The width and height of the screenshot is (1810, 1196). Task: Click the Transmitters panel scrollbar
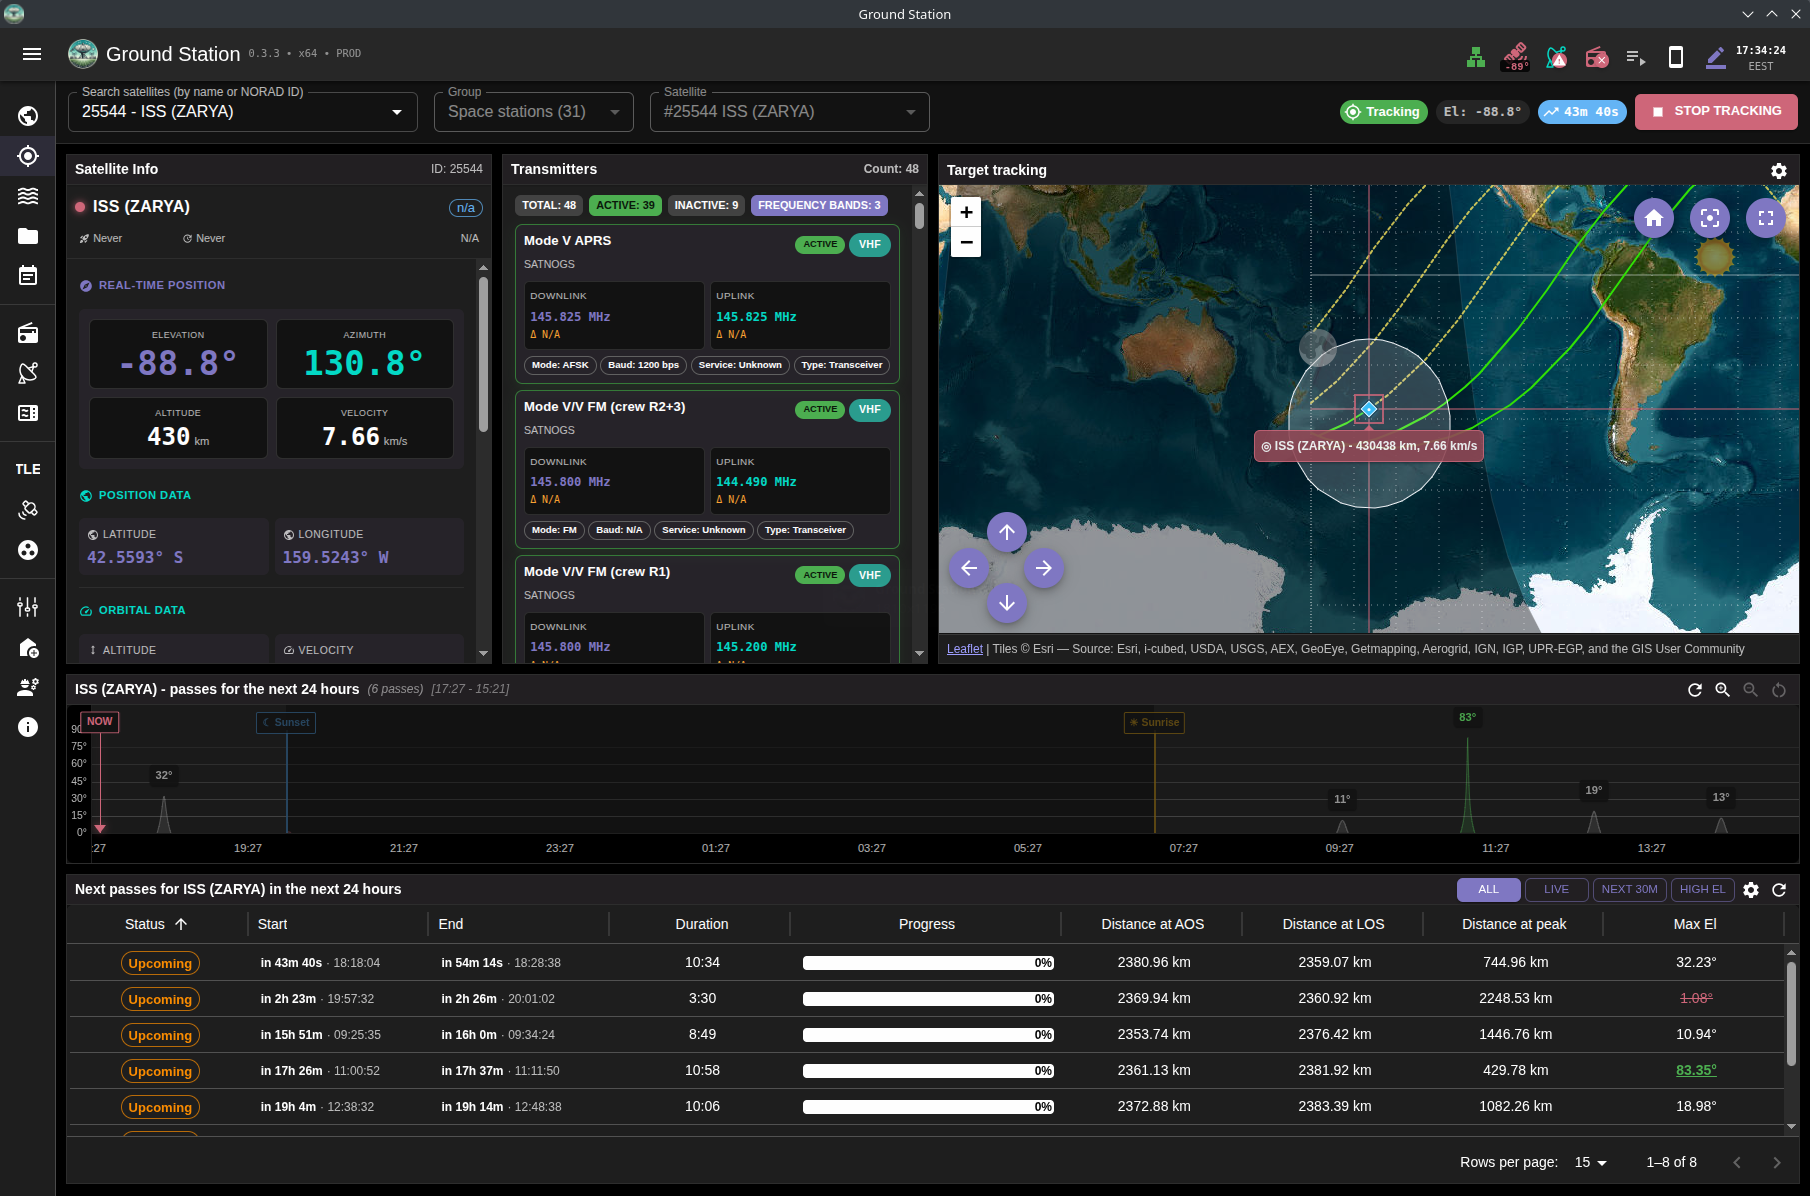coord(919,216)
